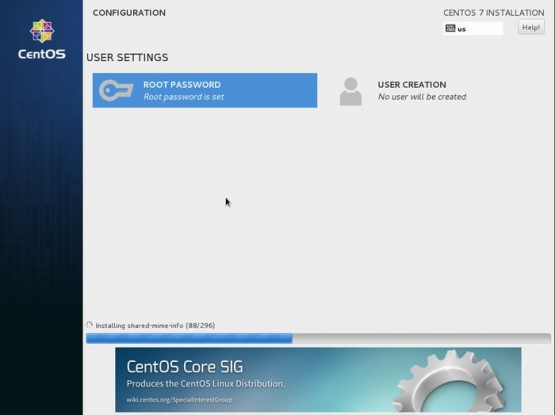Click the installation progress bar

318,338
